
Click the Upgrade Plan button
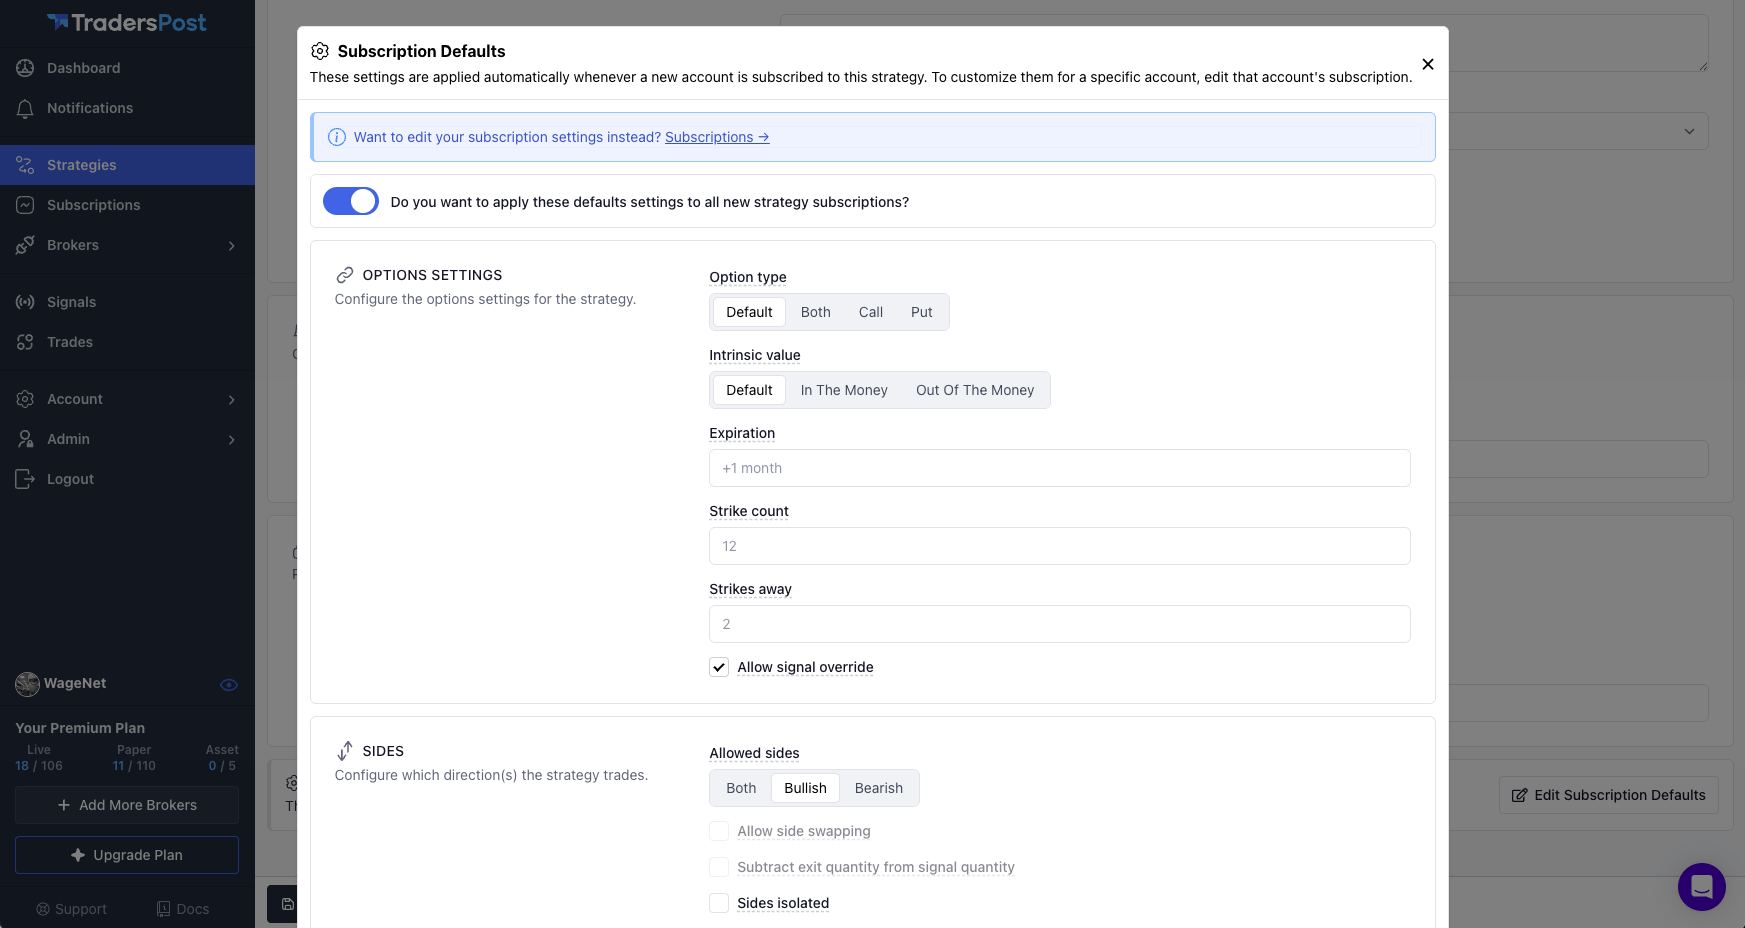pyautogui.click(x=127, y=855)
